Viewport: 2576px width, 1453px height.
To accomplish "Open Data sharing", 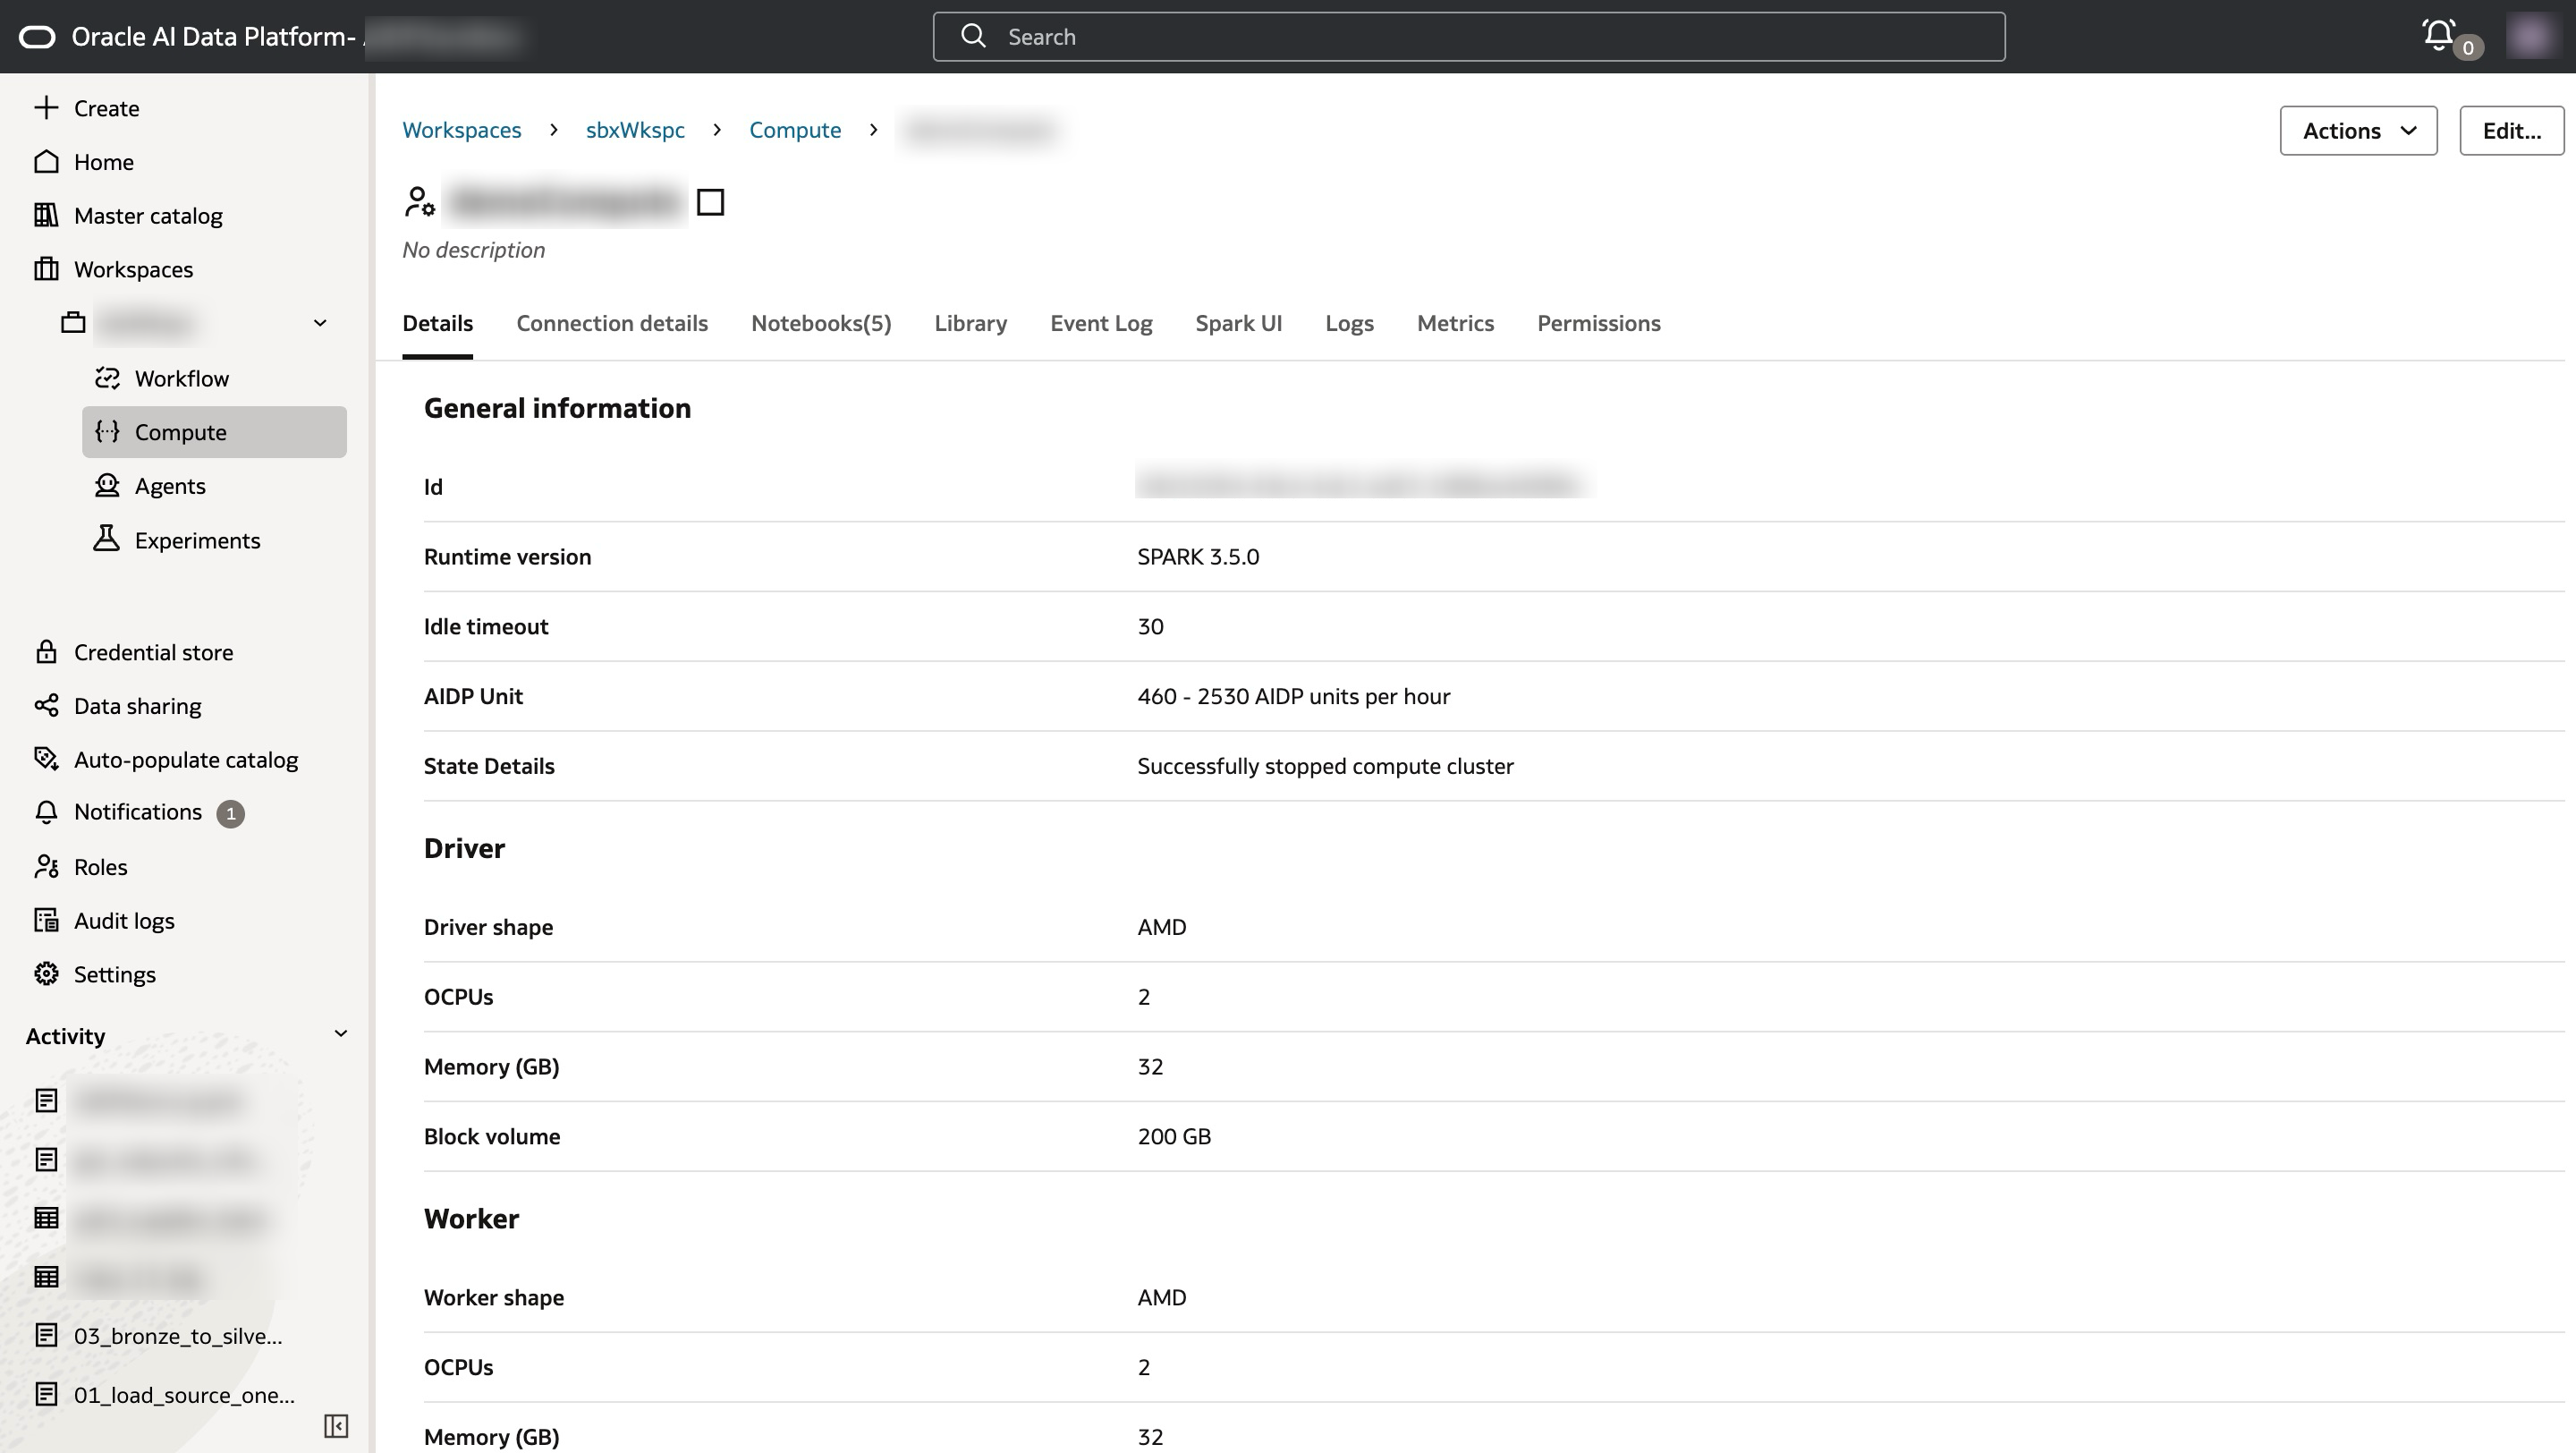I will click(117, 706).
